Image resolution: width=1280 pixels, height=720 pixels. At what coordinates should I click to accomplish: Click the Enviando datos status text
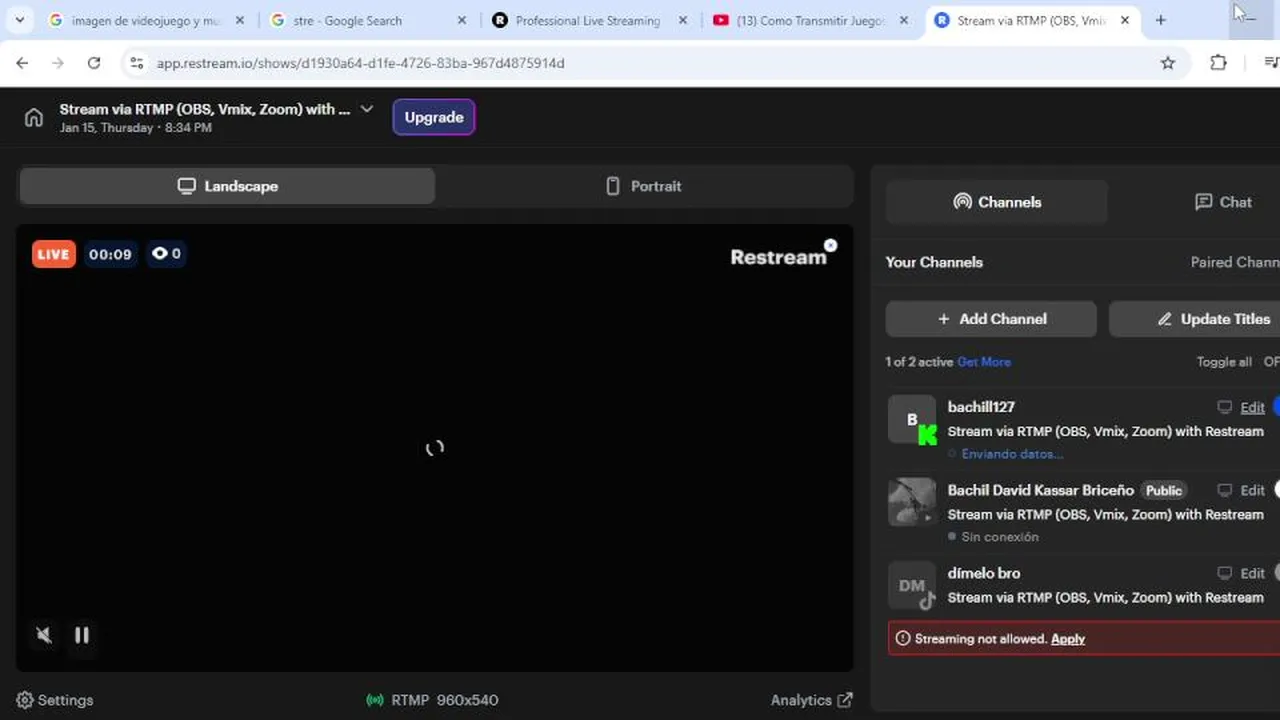[1012, 454]
